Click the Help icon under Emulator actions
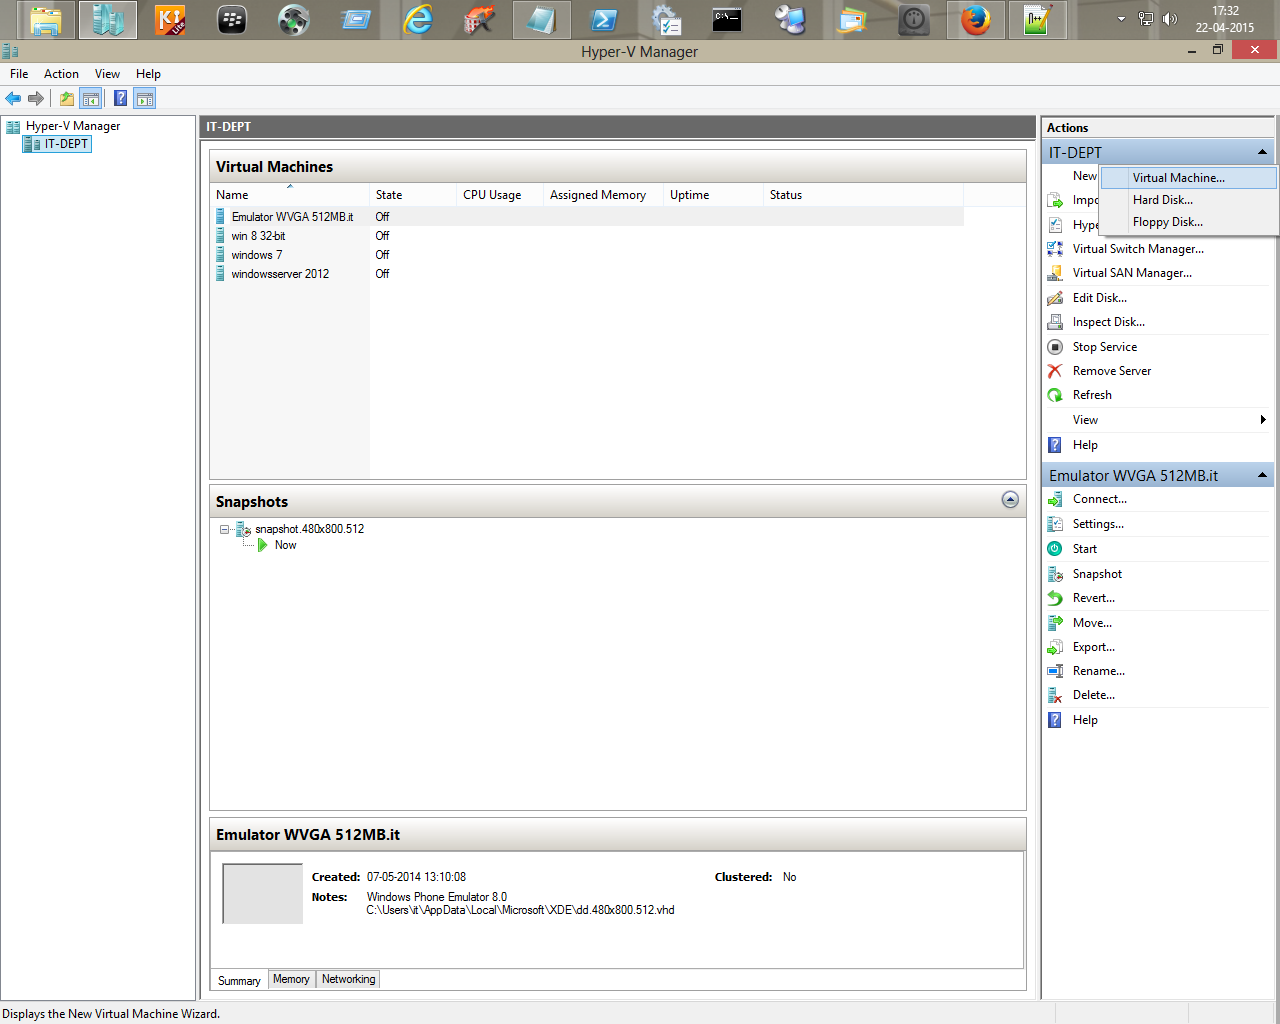The image size is (1280, 1024). tap(1055, 720)
